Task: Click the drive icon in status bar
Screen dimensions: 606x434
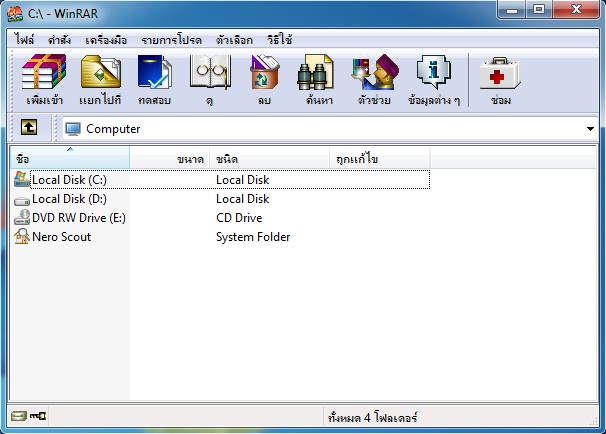Action: (x=18, y=416)
